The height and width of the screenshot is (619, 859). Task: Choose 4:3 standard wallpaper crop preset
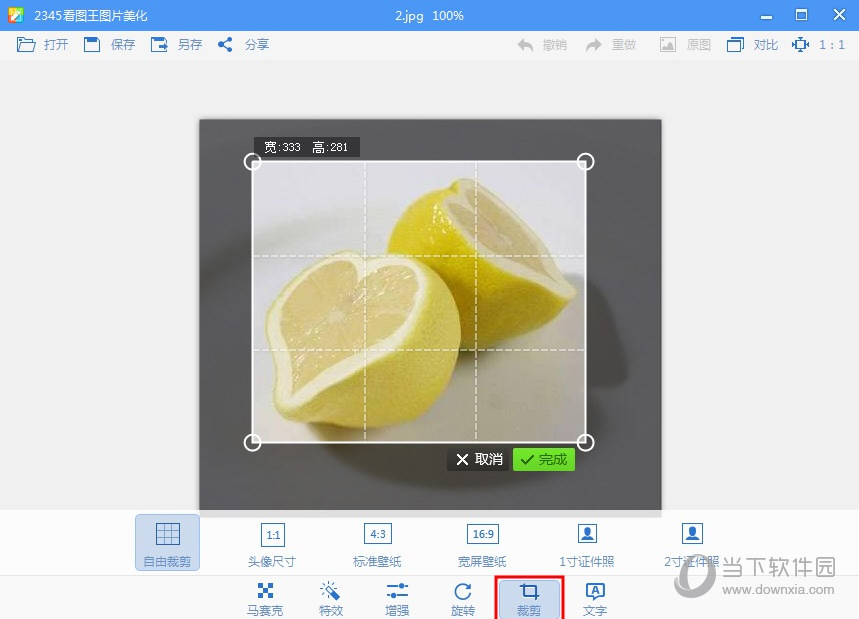pyautogui.click(x=377, y=542)
